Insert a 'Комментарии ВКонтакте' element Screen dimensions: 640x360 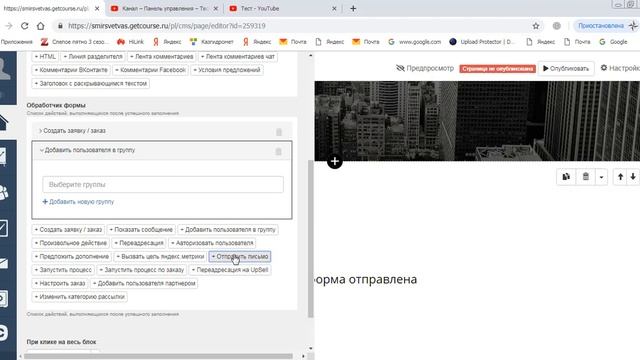(x=71, y=70)
